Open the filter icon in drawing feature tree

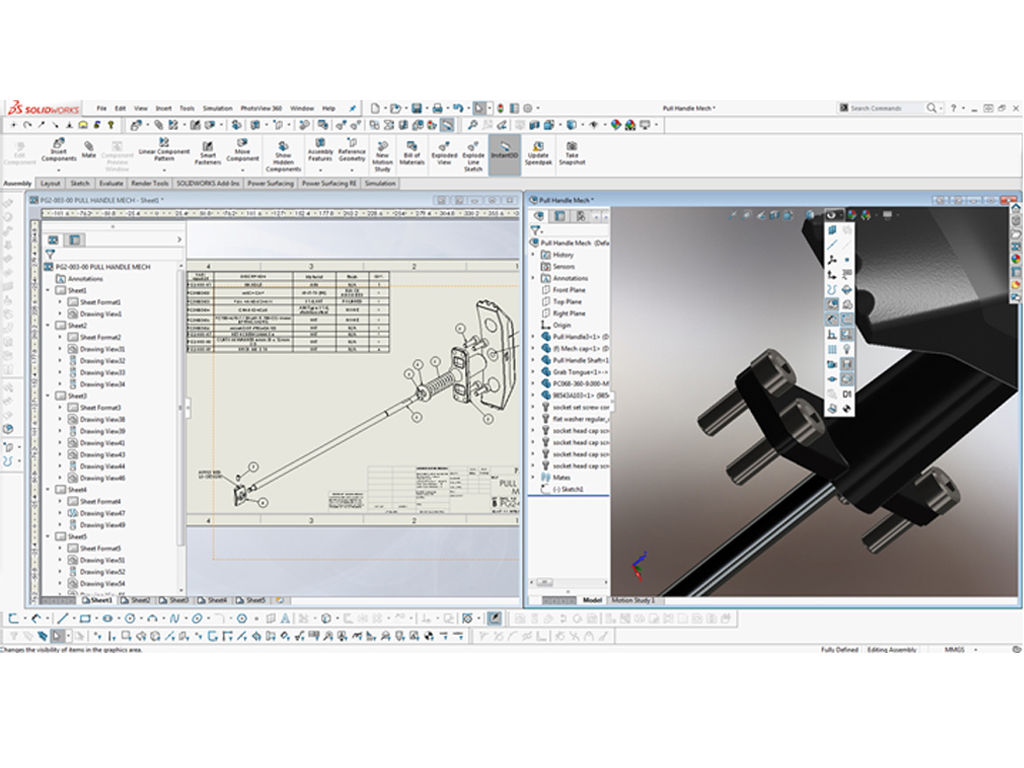point(50,254)
